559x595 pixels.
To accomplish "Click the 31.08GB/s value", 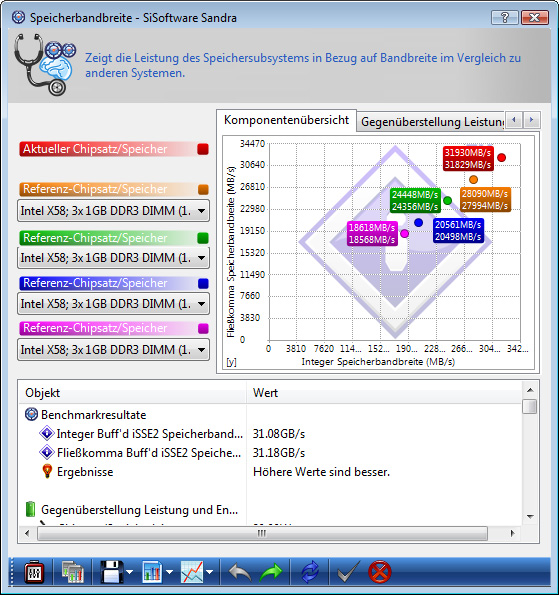I will click(x=279, y=434).
